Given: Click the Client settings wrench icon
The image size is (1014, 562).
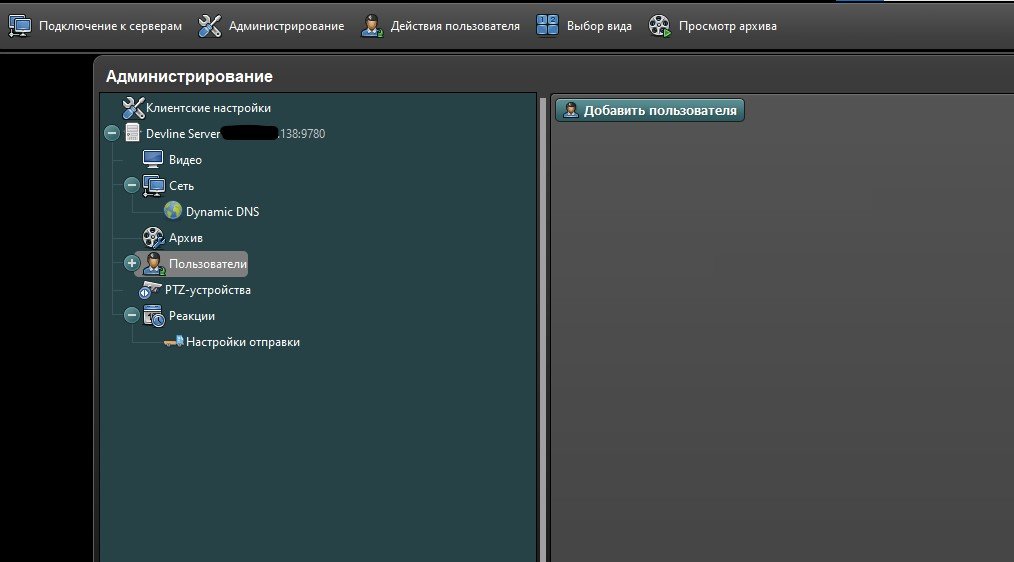Looking at the screenshot, I should point(133,108).
